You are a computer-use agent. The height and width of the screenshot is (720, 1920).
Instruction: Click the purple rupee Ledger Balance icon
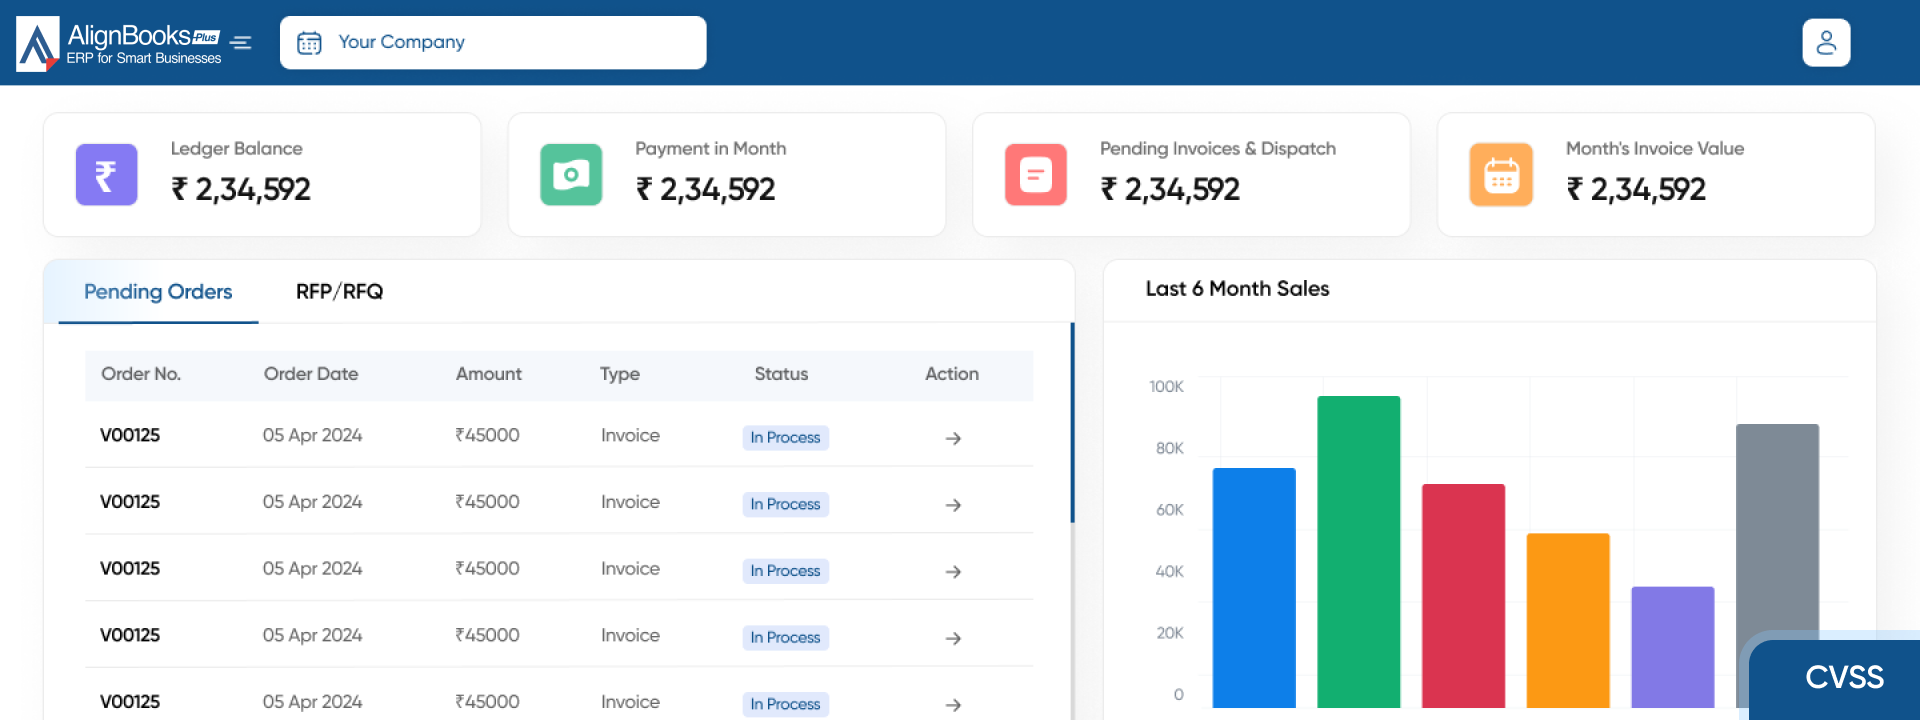(107, 175)
